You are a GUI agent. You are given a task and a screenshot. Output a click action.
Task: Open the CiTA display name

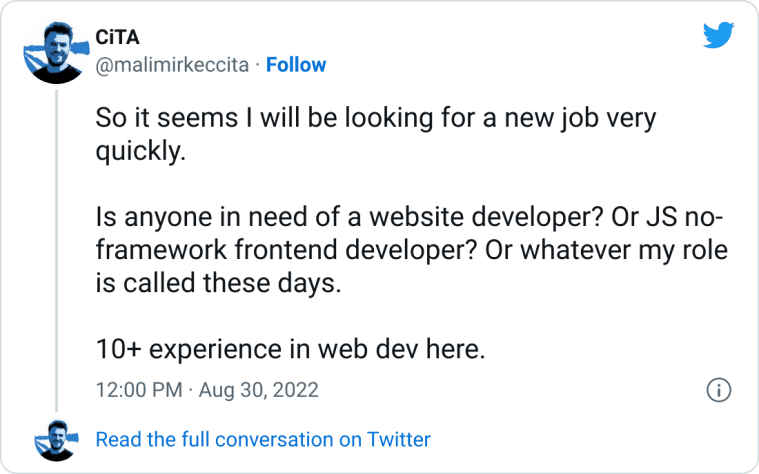tap(117, 37)
